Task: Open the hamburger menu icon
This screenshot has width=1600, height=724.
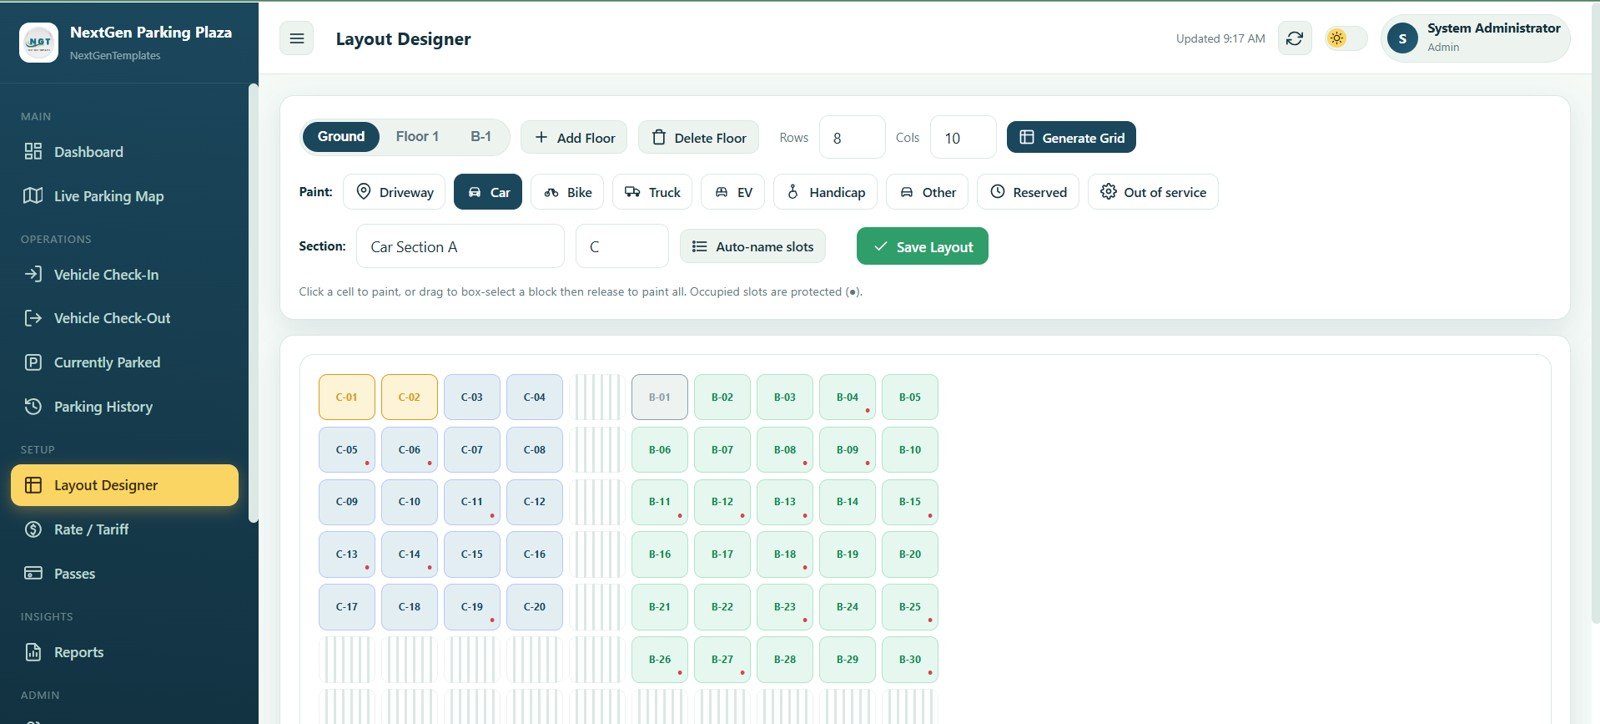Action: coord(296,38)
